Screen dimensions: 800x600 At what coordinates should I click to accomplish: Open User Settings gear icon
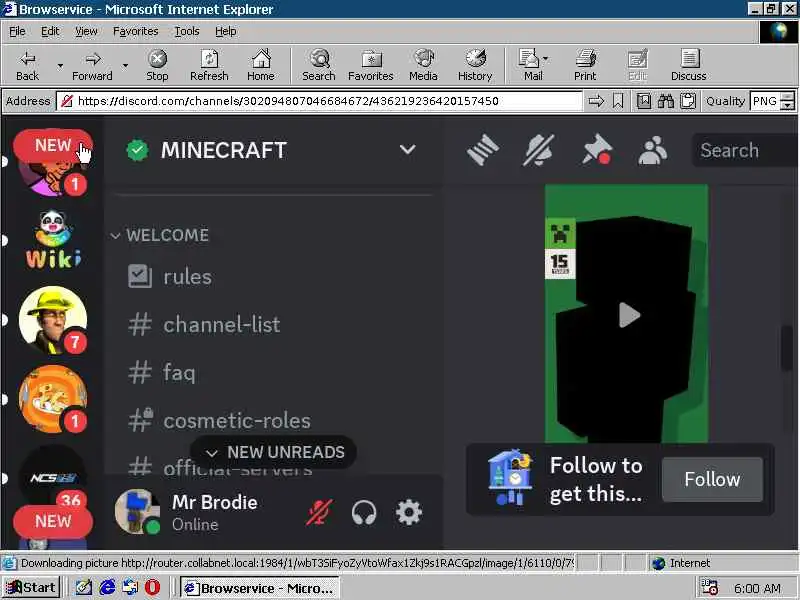click(409, 512)
